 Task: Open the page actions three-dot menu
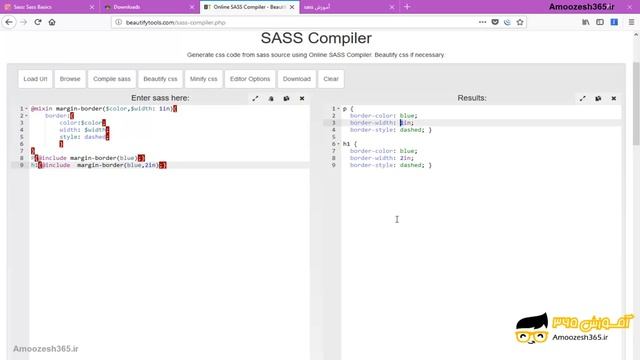482,22
